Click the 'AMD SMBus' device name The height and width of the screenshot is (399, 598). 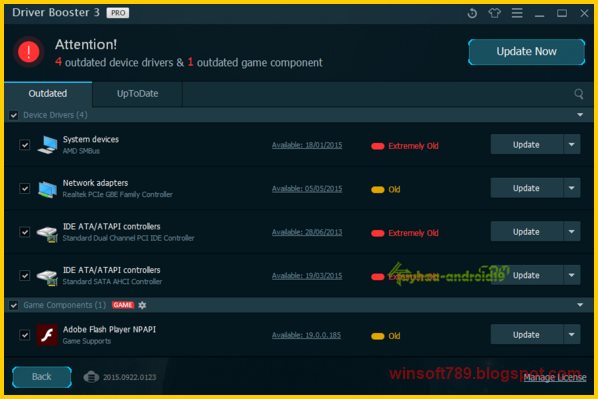(x=81, y=151)
